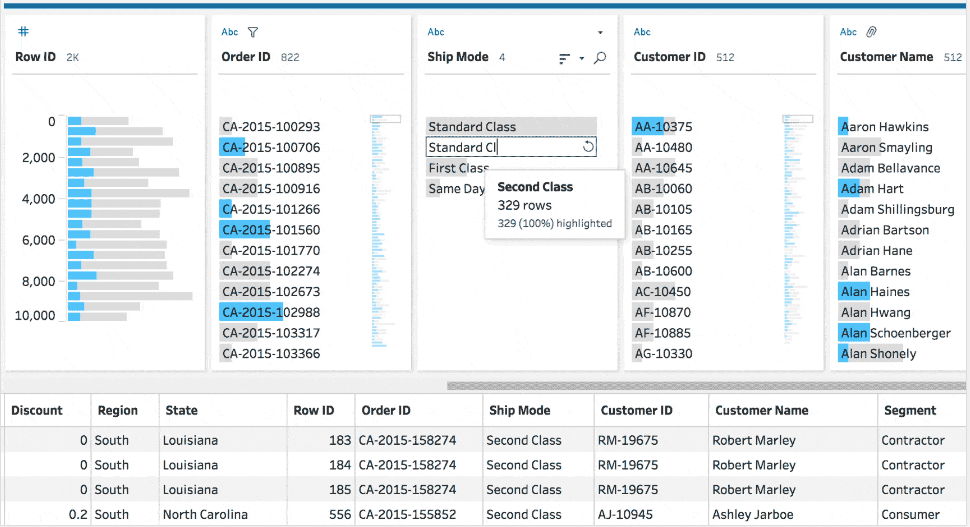Screen dimensions: 970x527
Task: Click the top histogram bar in Row ID
Action: click(x=98, y=121)
